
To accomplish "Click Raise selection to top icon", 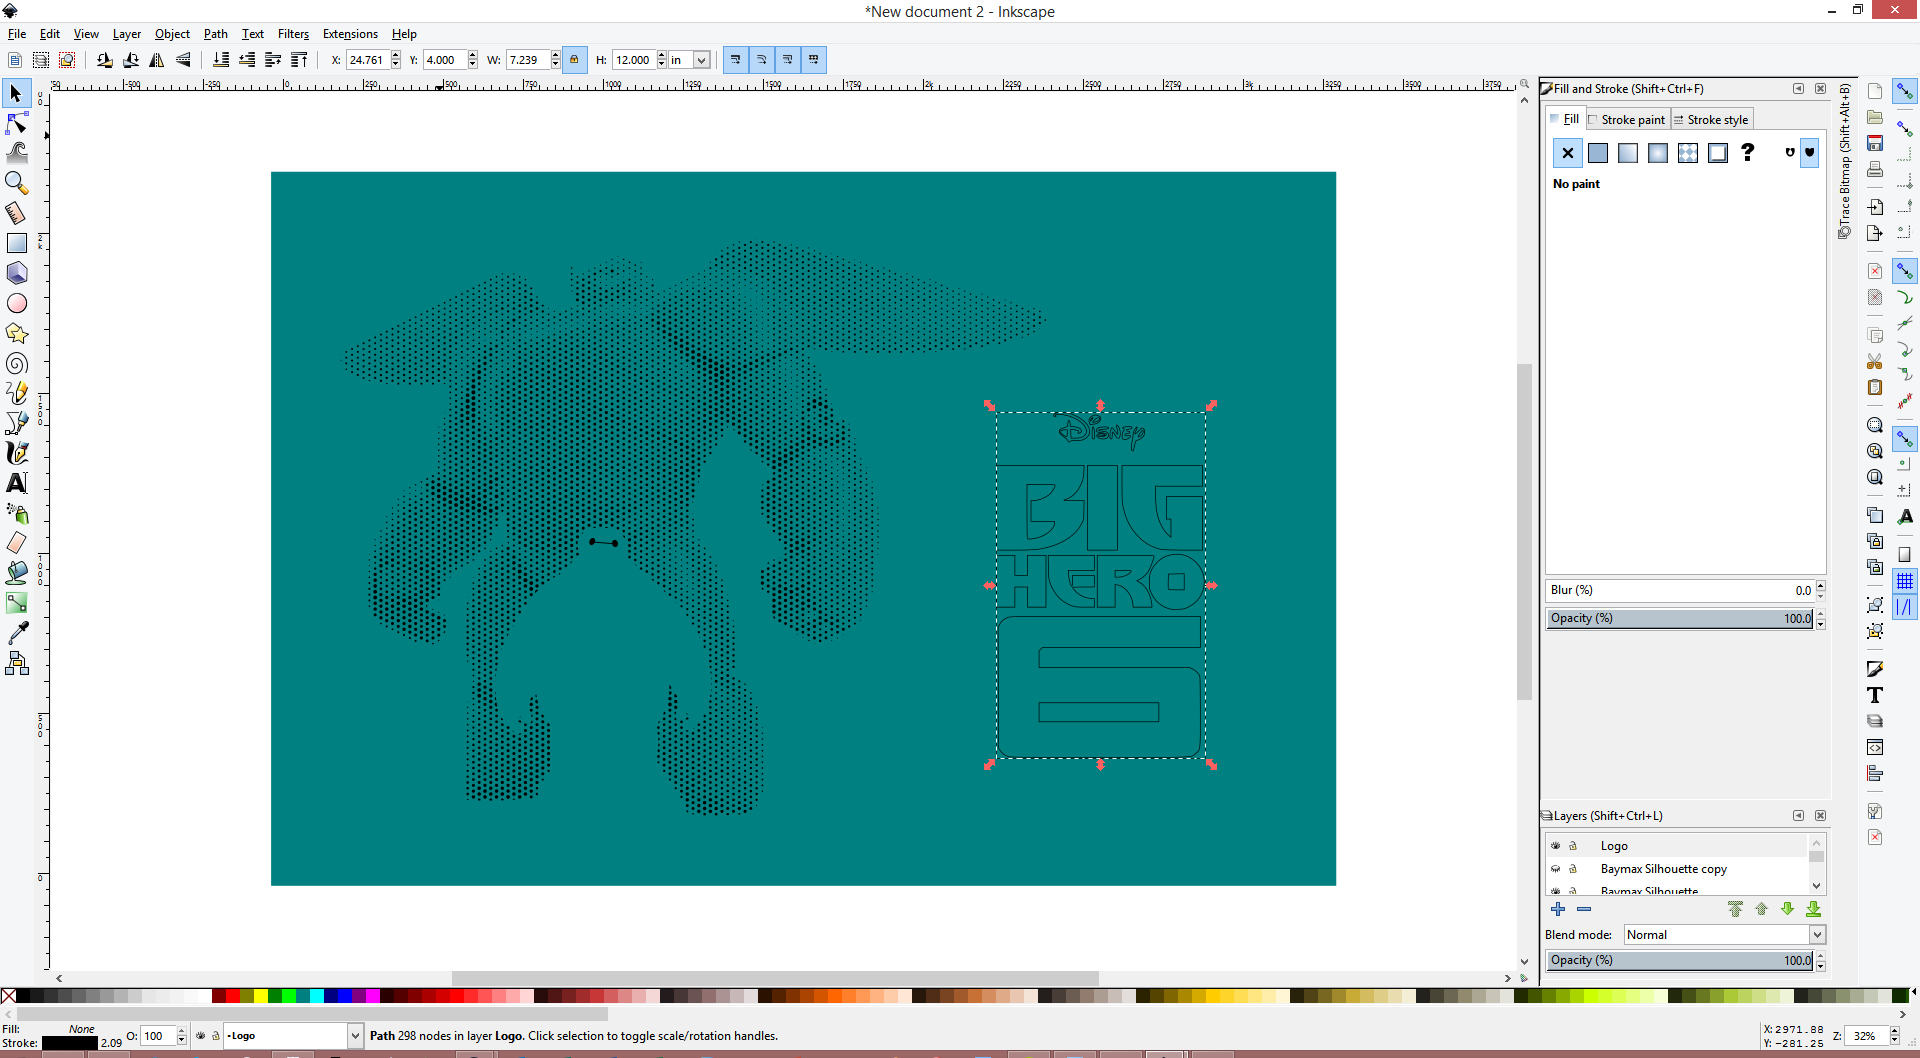I will coord(299,60).
